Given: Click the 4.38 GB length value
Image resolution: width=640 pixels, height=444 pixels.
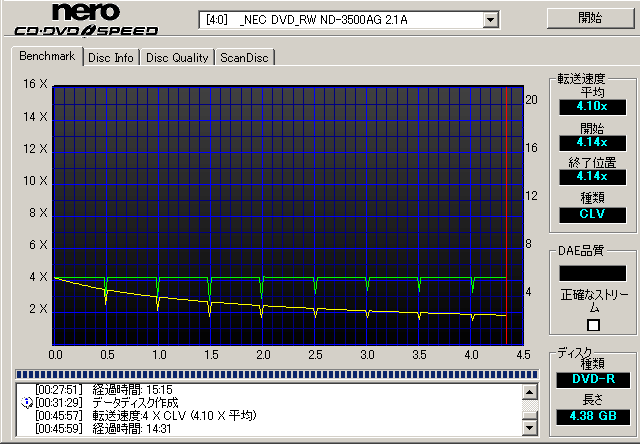Looking at the screenshot, I should pos(593,416).
